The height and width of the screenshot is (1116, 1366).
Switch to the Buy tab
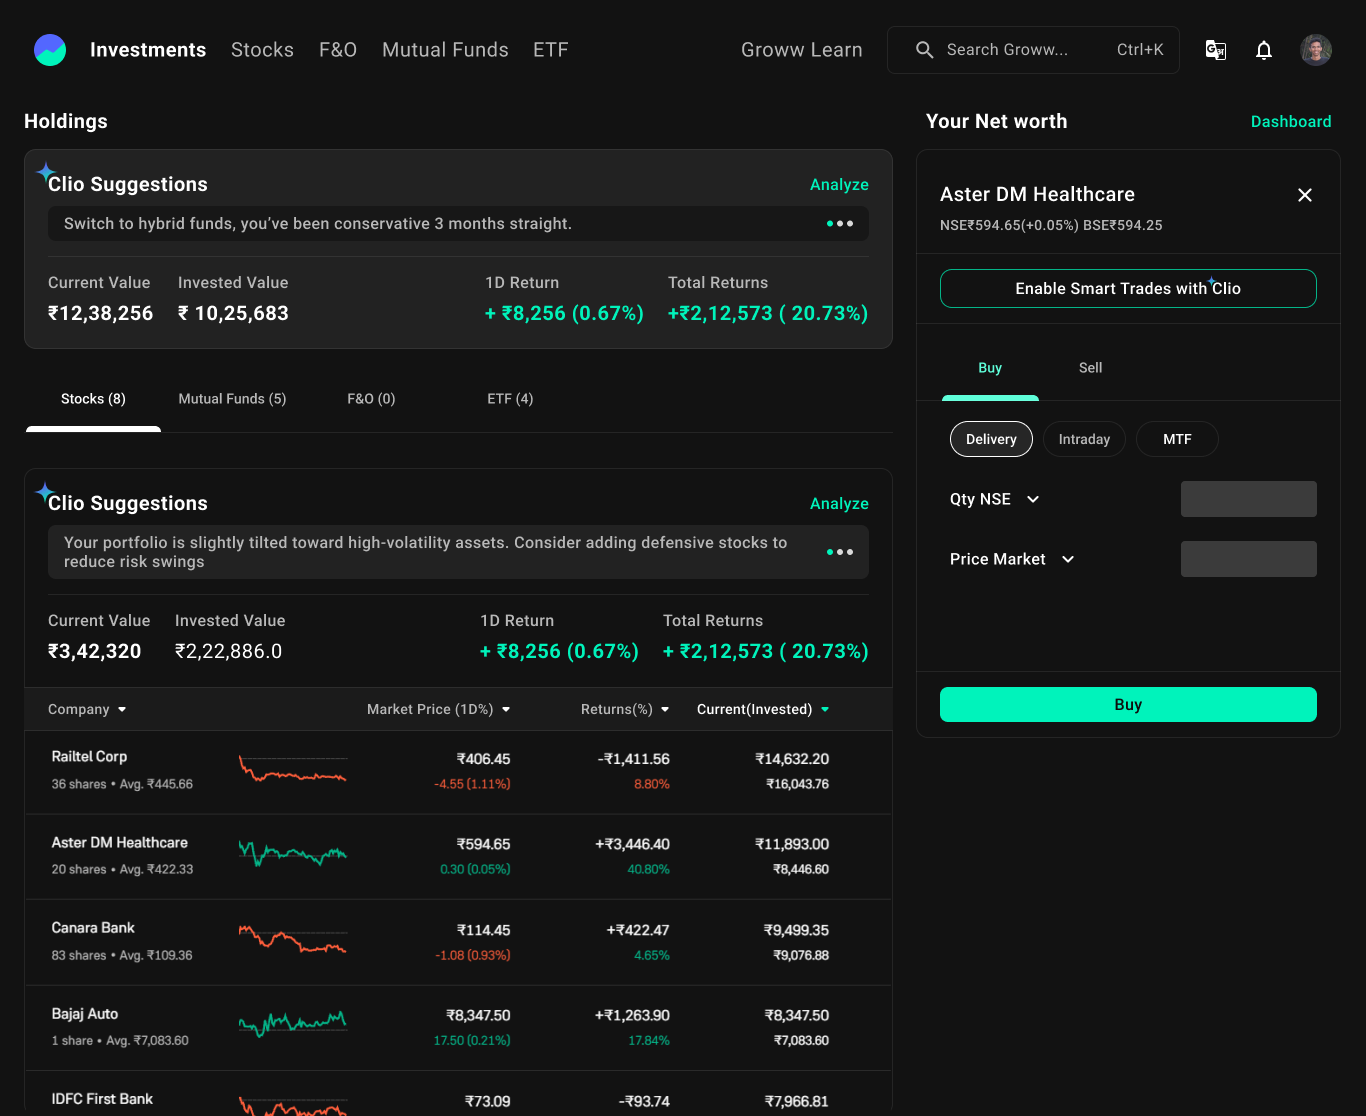(x=990, y=368)
